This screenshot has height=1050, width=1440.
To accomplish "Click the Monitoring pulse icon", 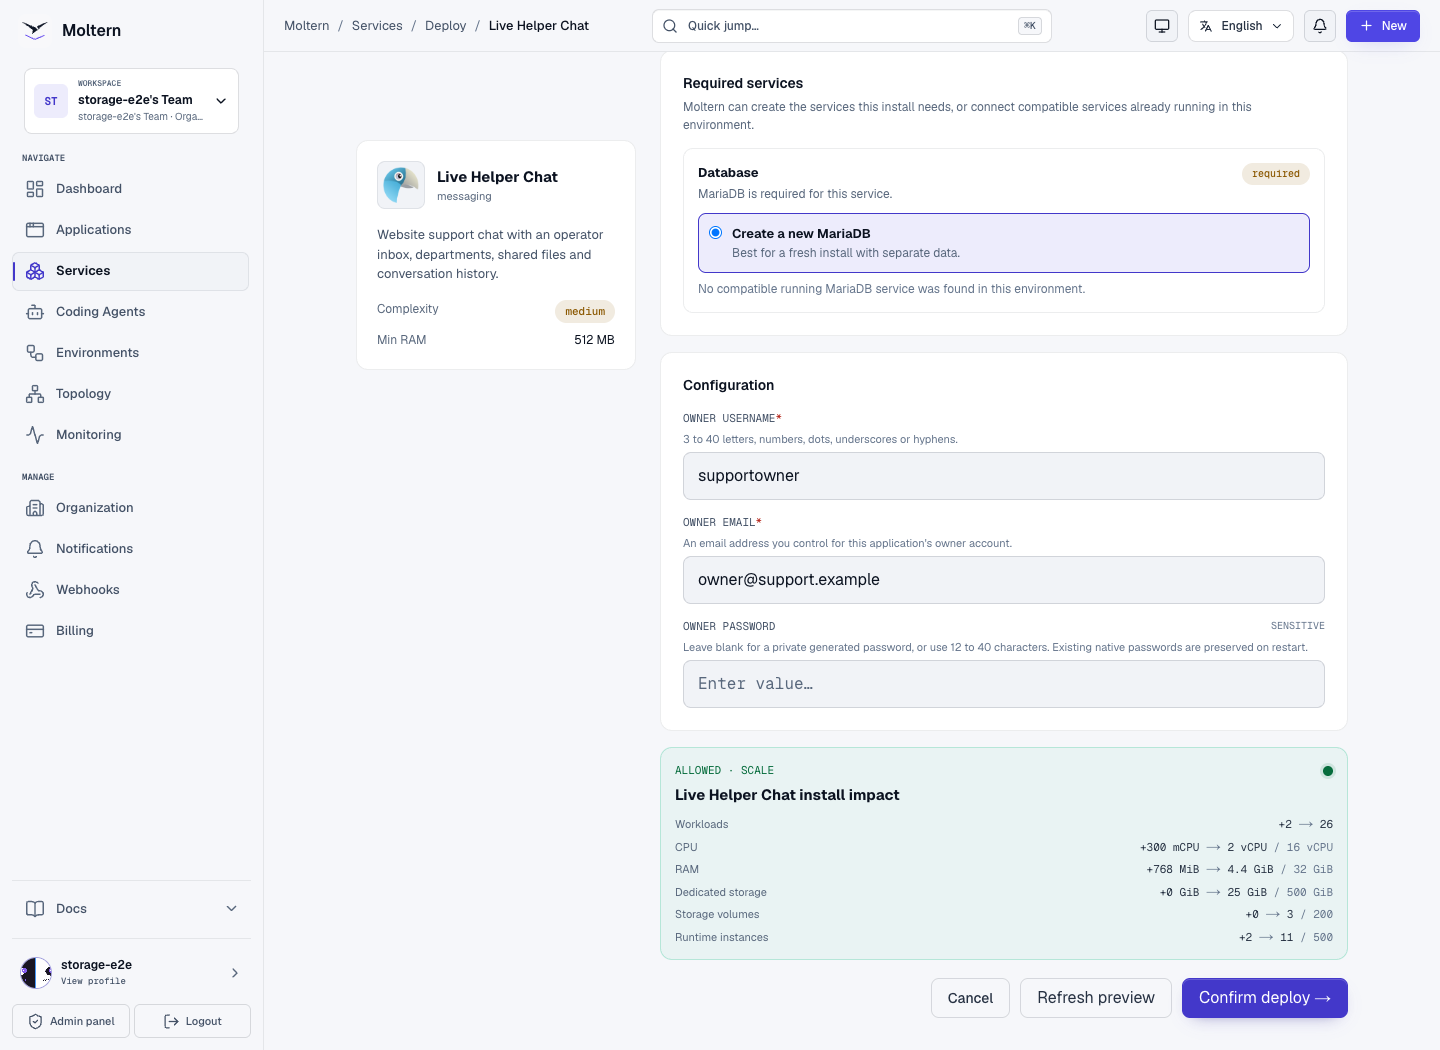I will pyautogui.click(x=35, y=435).
